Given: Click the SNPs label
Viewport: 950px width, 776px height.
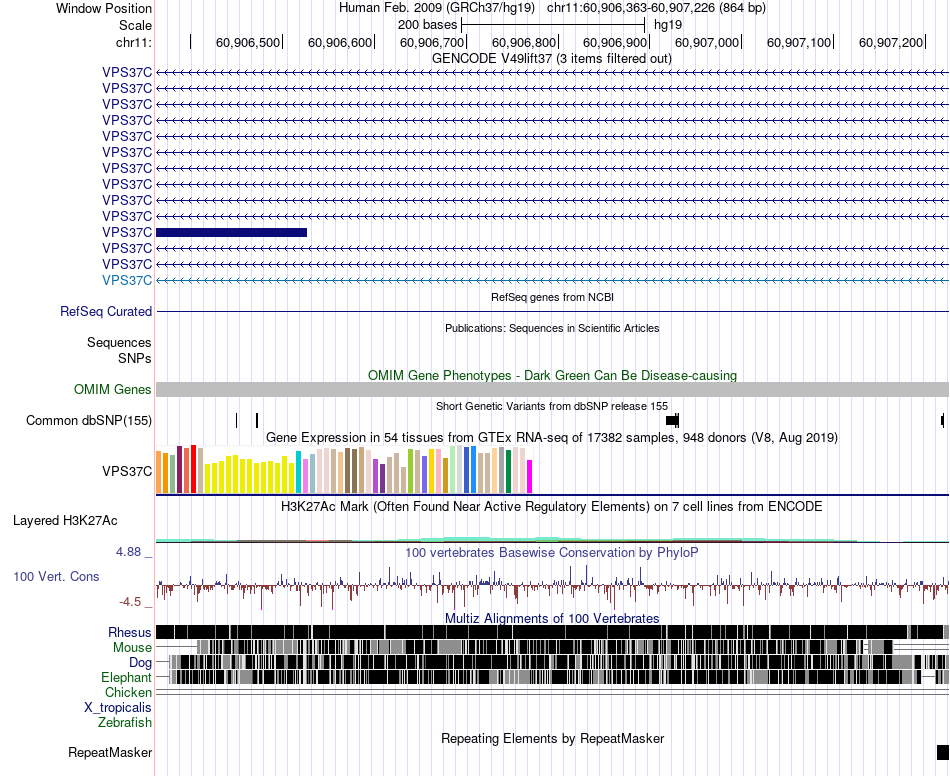Looking at the screenshot, I should coord(135,359).
